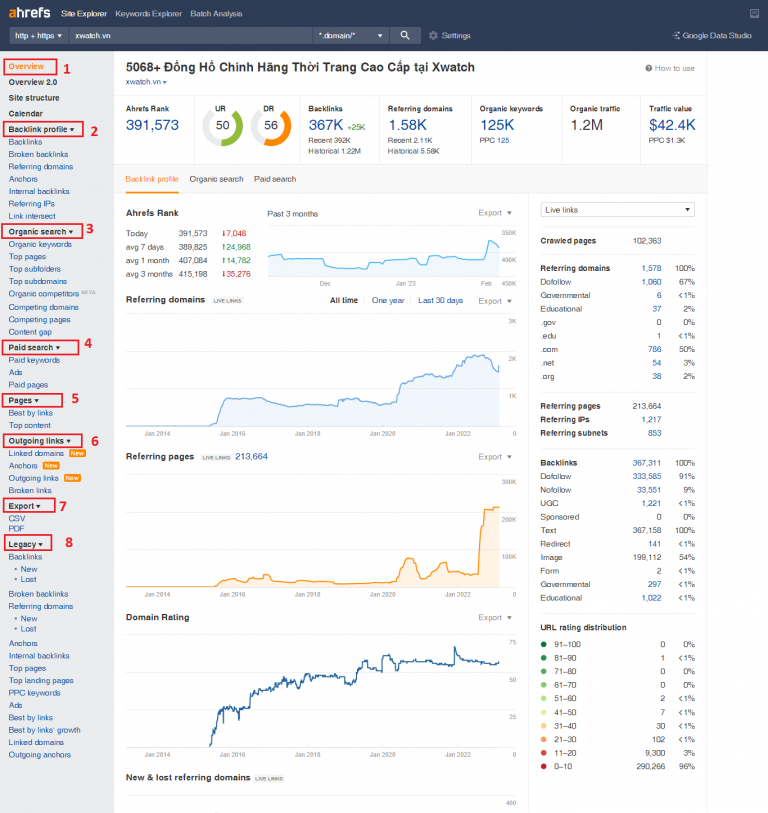Click Dofollow referring domains count 1,060

click(x=651, y=282)
